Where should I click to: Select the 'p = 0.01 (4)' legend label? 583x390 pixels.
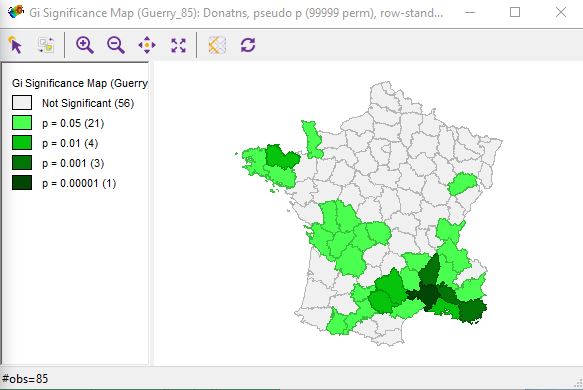tap(70, 143)
